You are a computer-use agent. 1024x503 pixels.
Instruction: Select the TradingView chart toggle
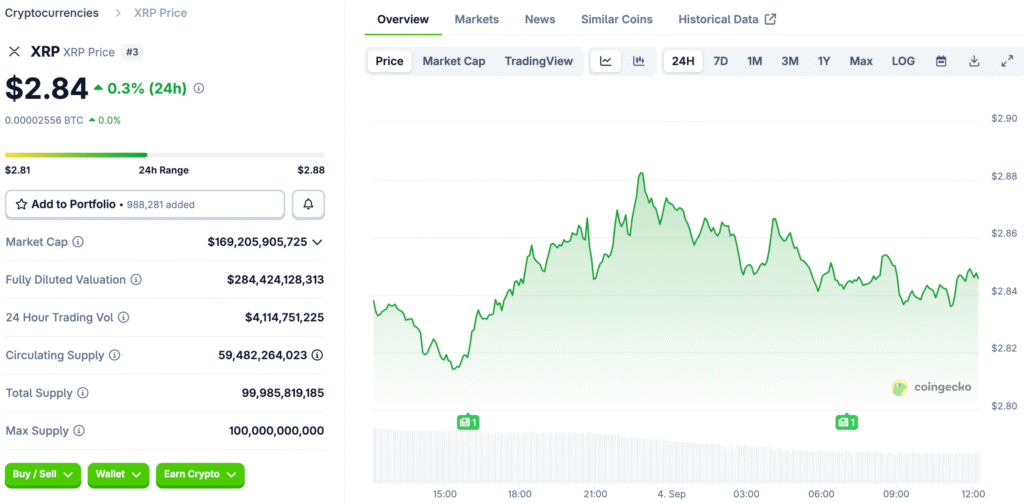point(539,61)
